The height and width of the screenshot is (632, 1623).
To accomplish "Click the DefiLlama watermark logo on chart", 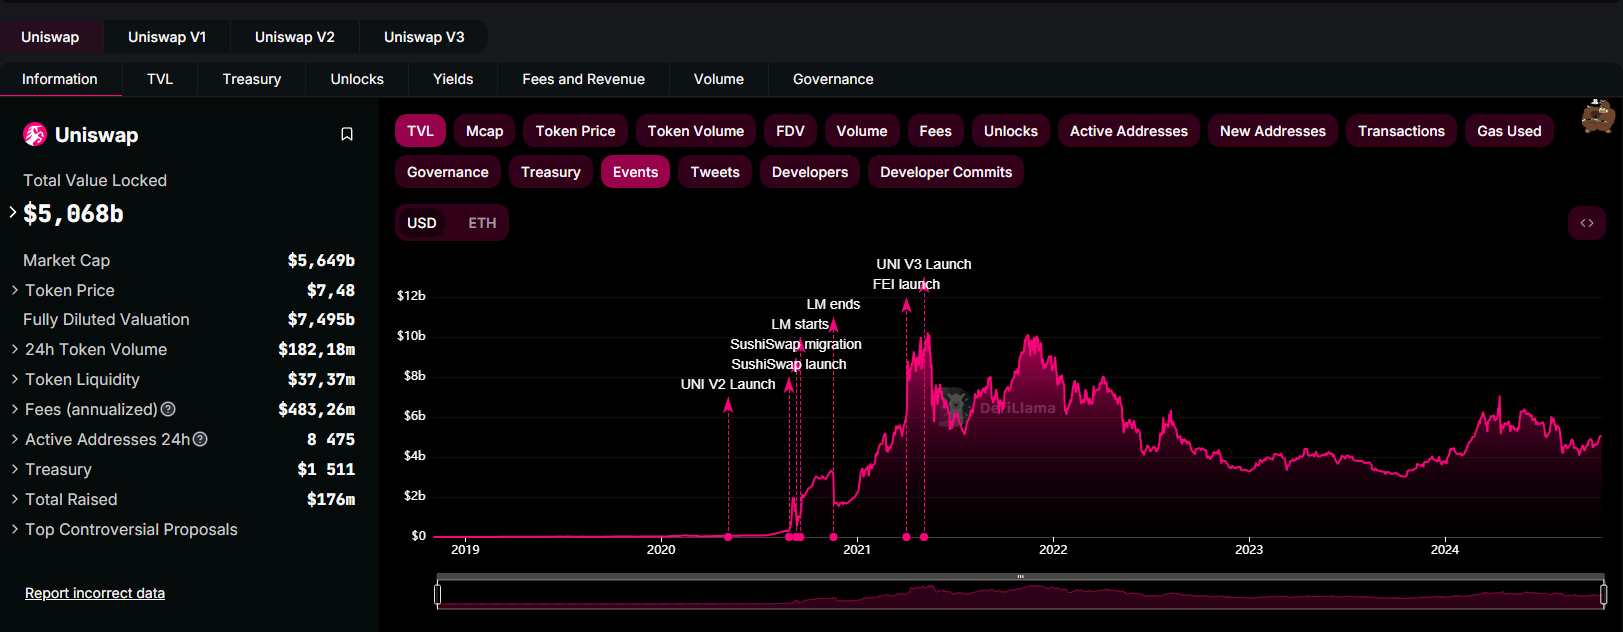I will click(956, 406).
